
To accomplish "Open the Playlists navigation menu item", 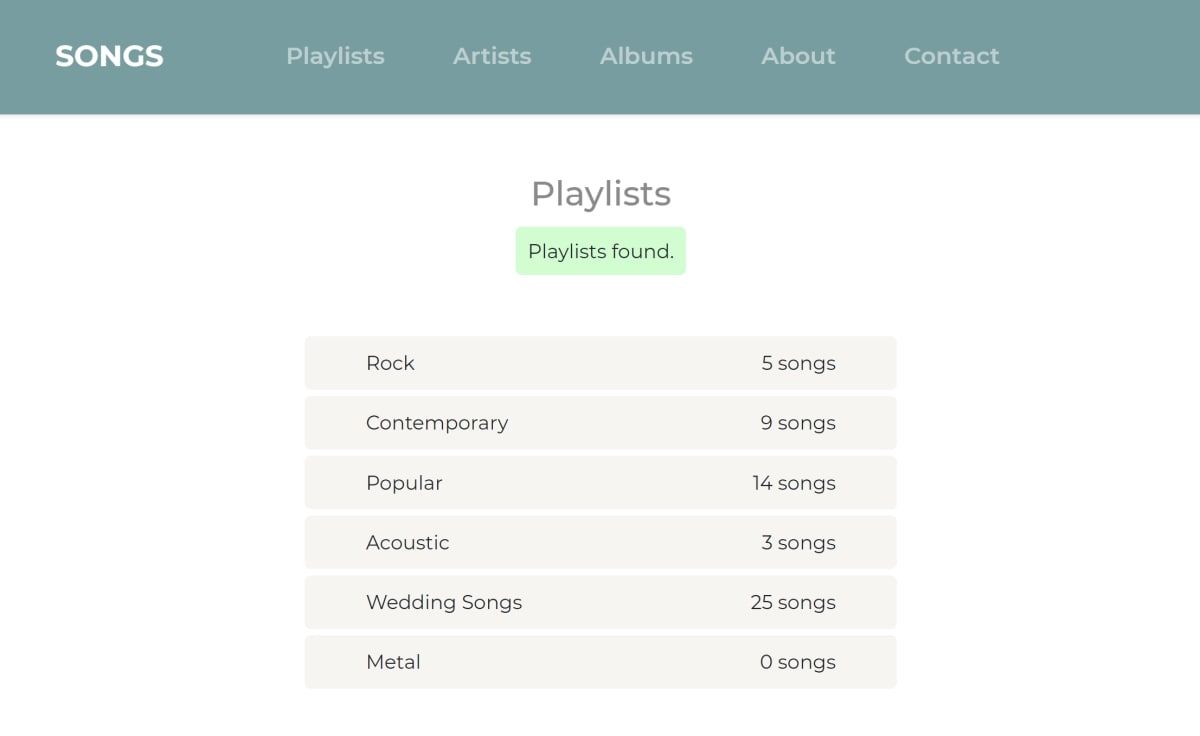I will coord(335,56).
